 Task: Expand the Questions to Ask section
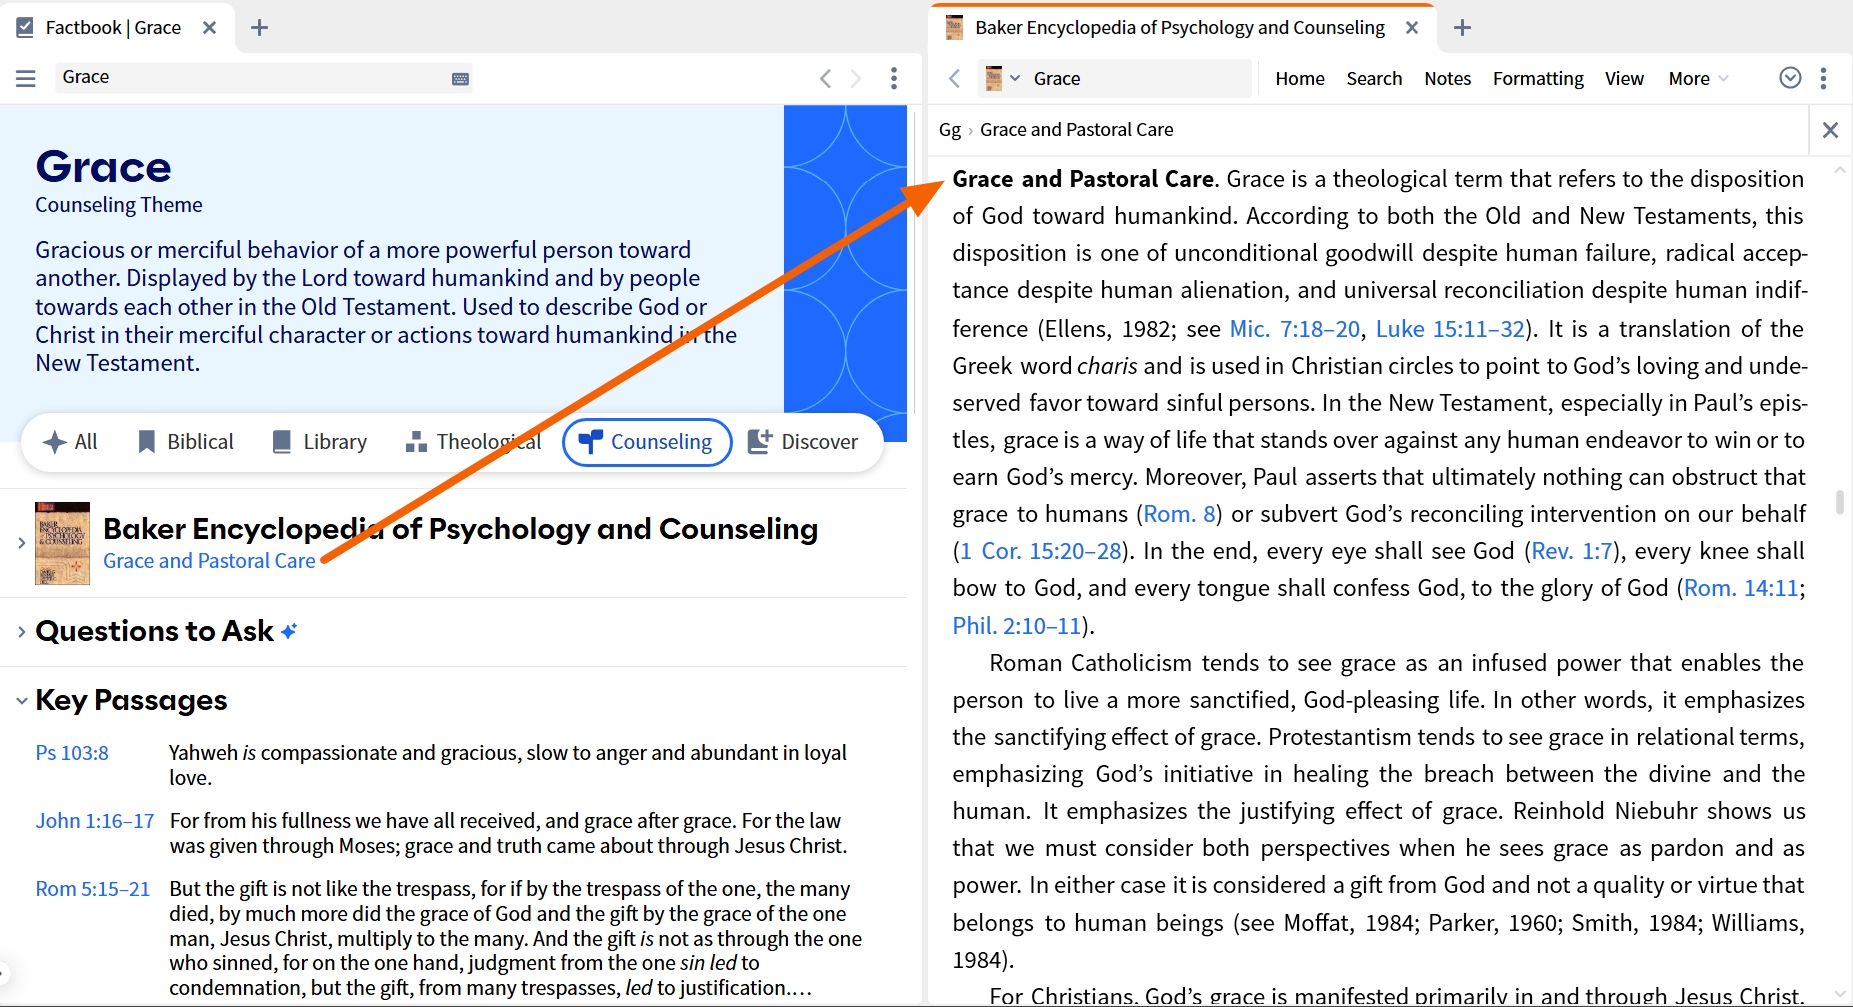click(21, 632)
